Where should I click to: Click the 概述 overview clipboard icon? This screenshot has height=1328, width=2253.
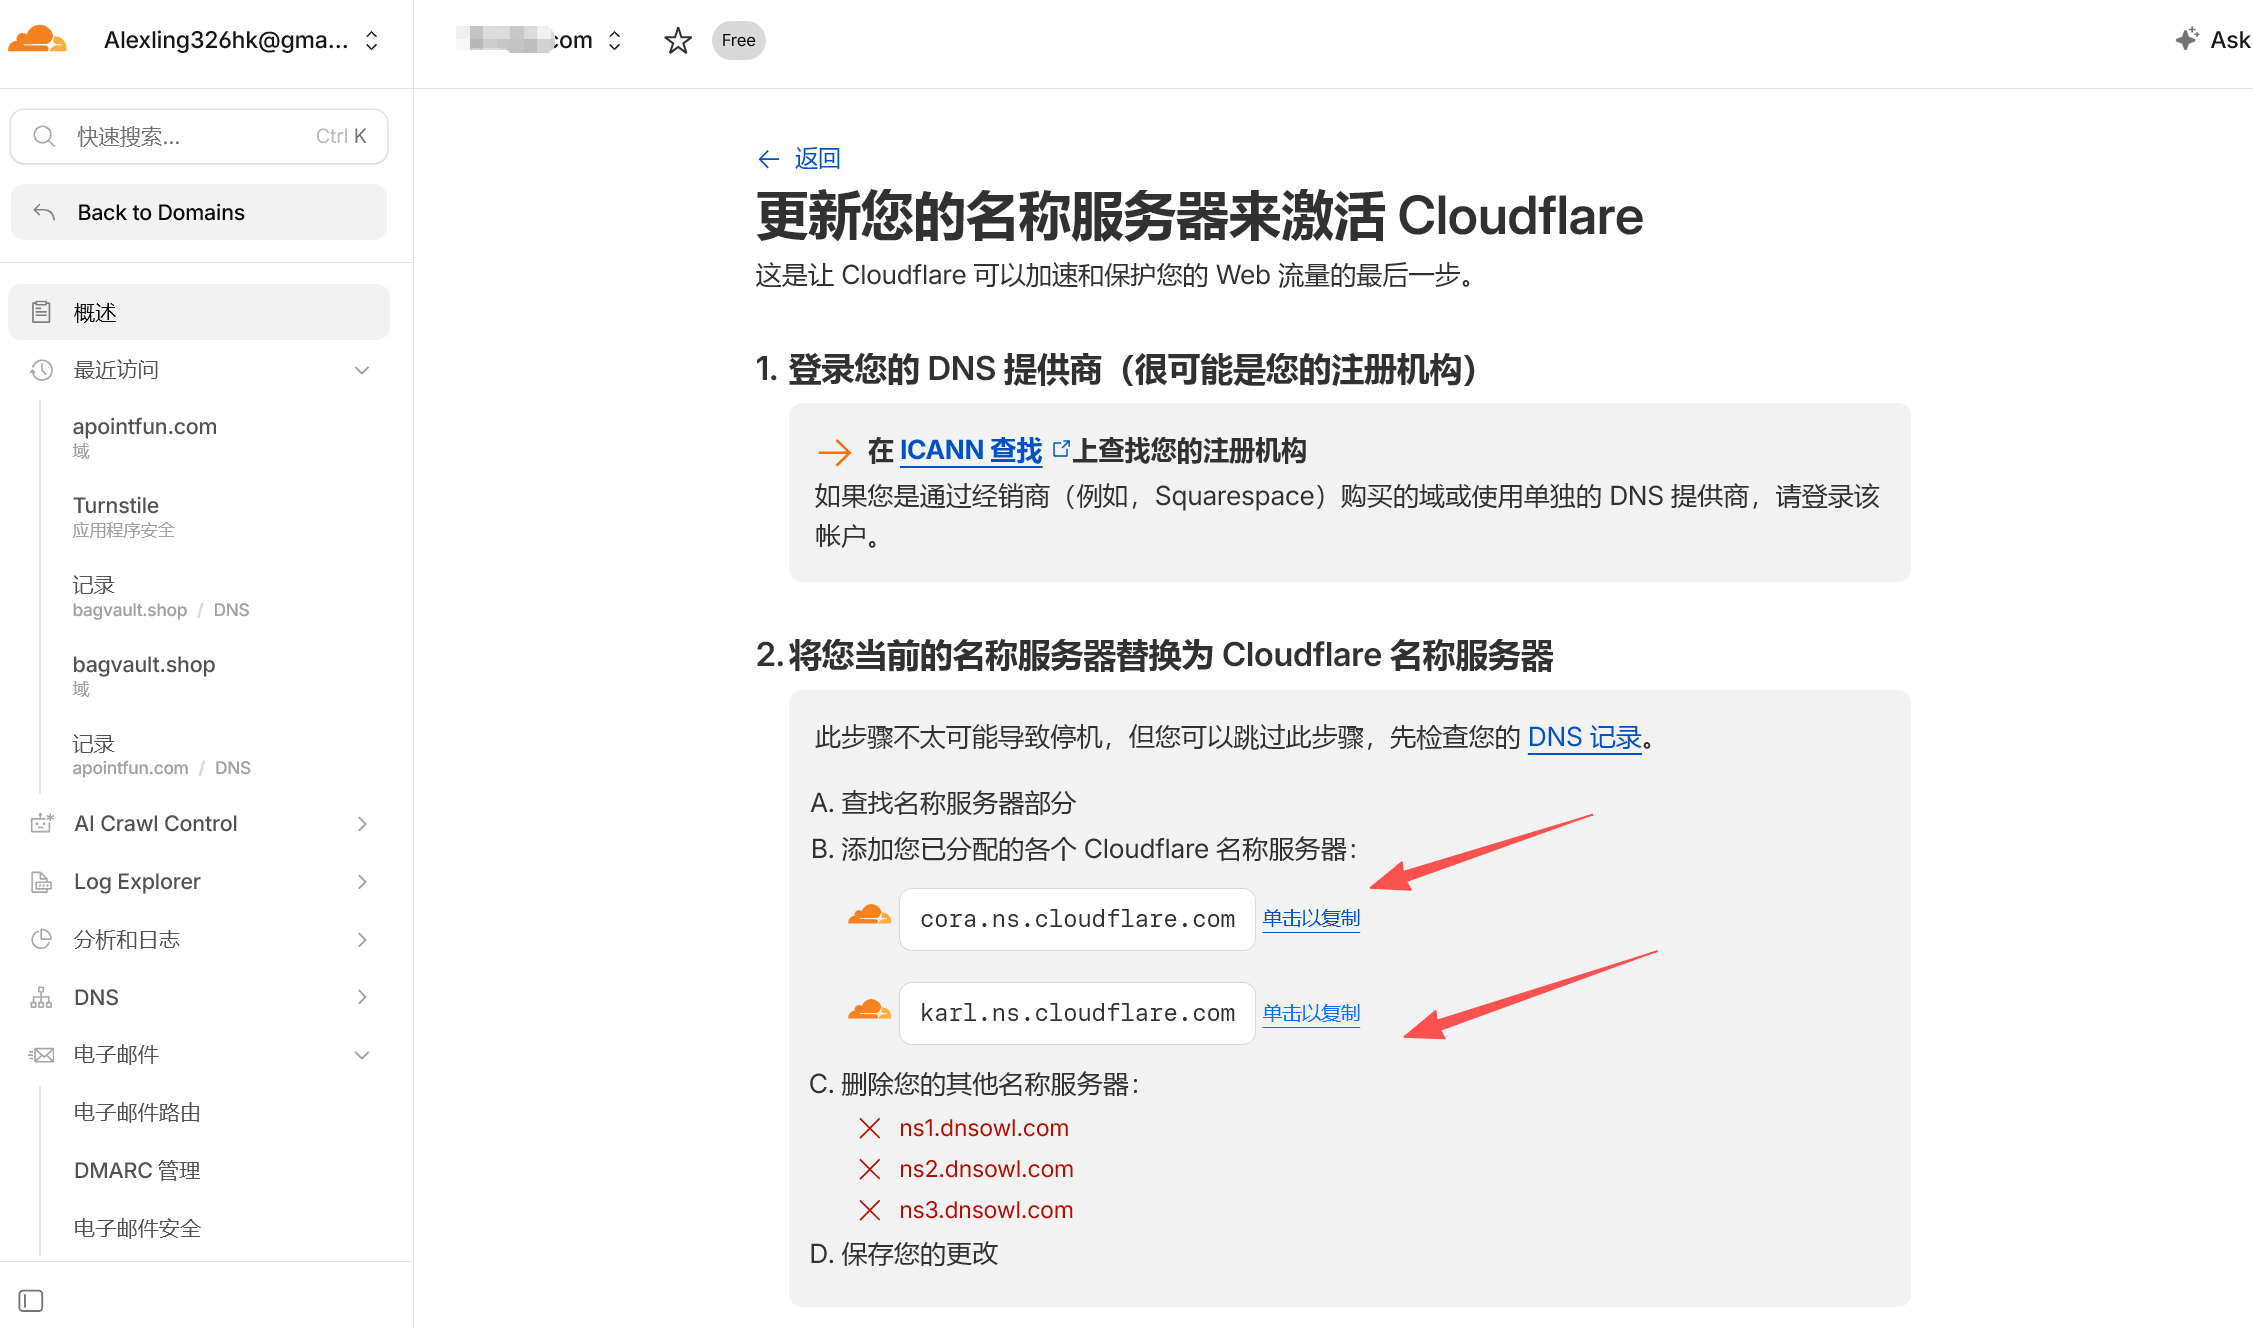41,312
